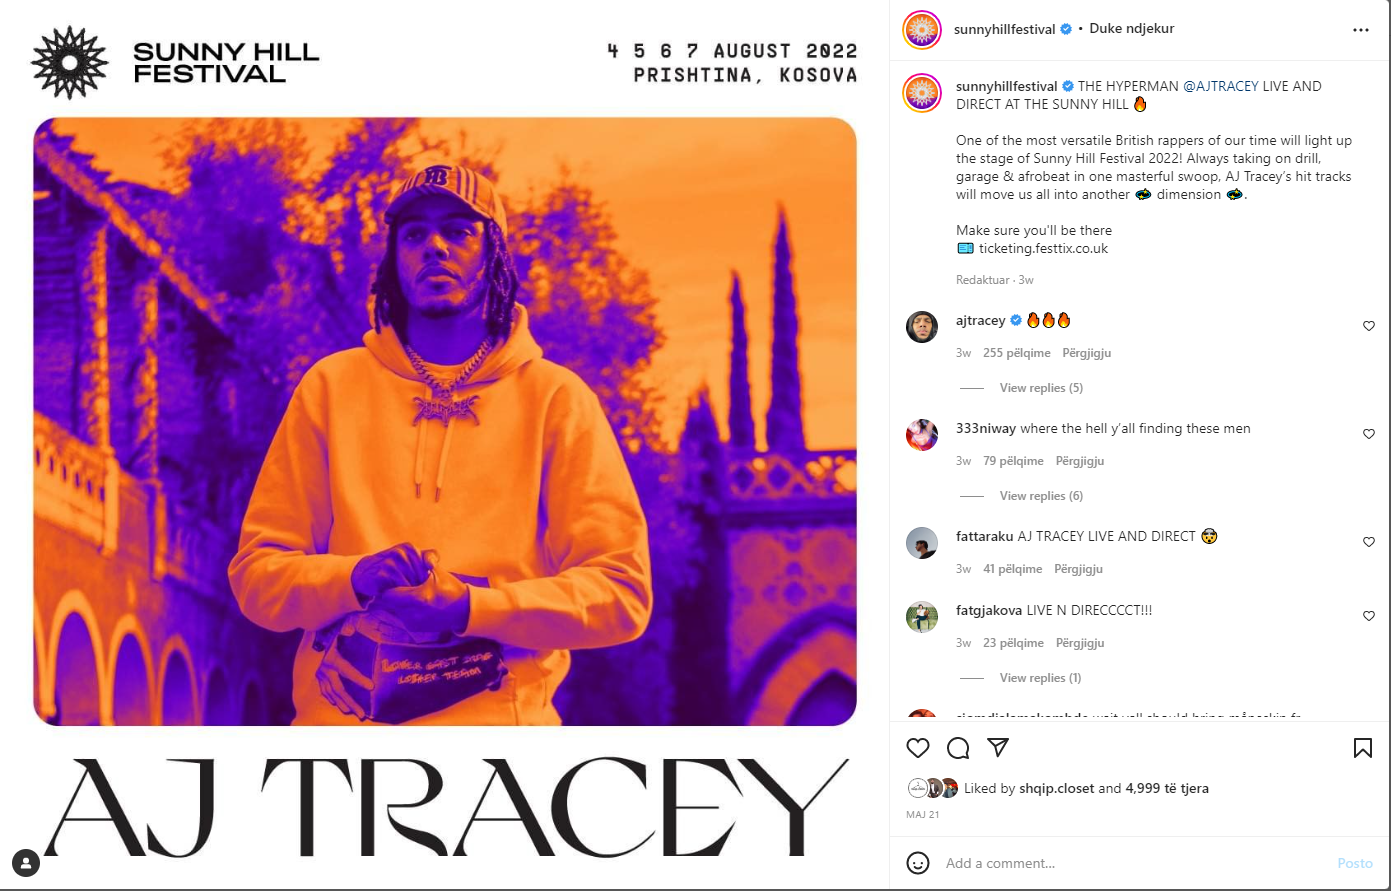Expand View replies (1) under fatgjakova
Viewport: 1391px width, 891px height.
[1040, 678]
